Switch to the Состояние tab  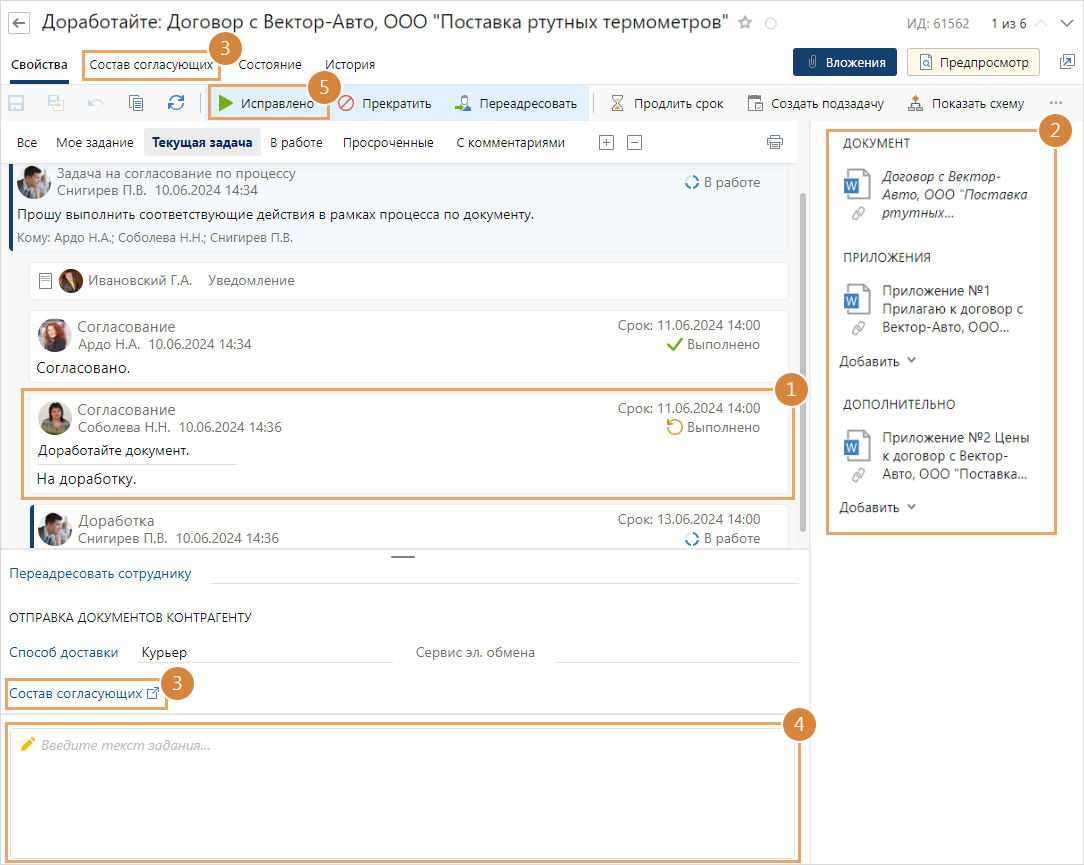[x=270, y=64]
